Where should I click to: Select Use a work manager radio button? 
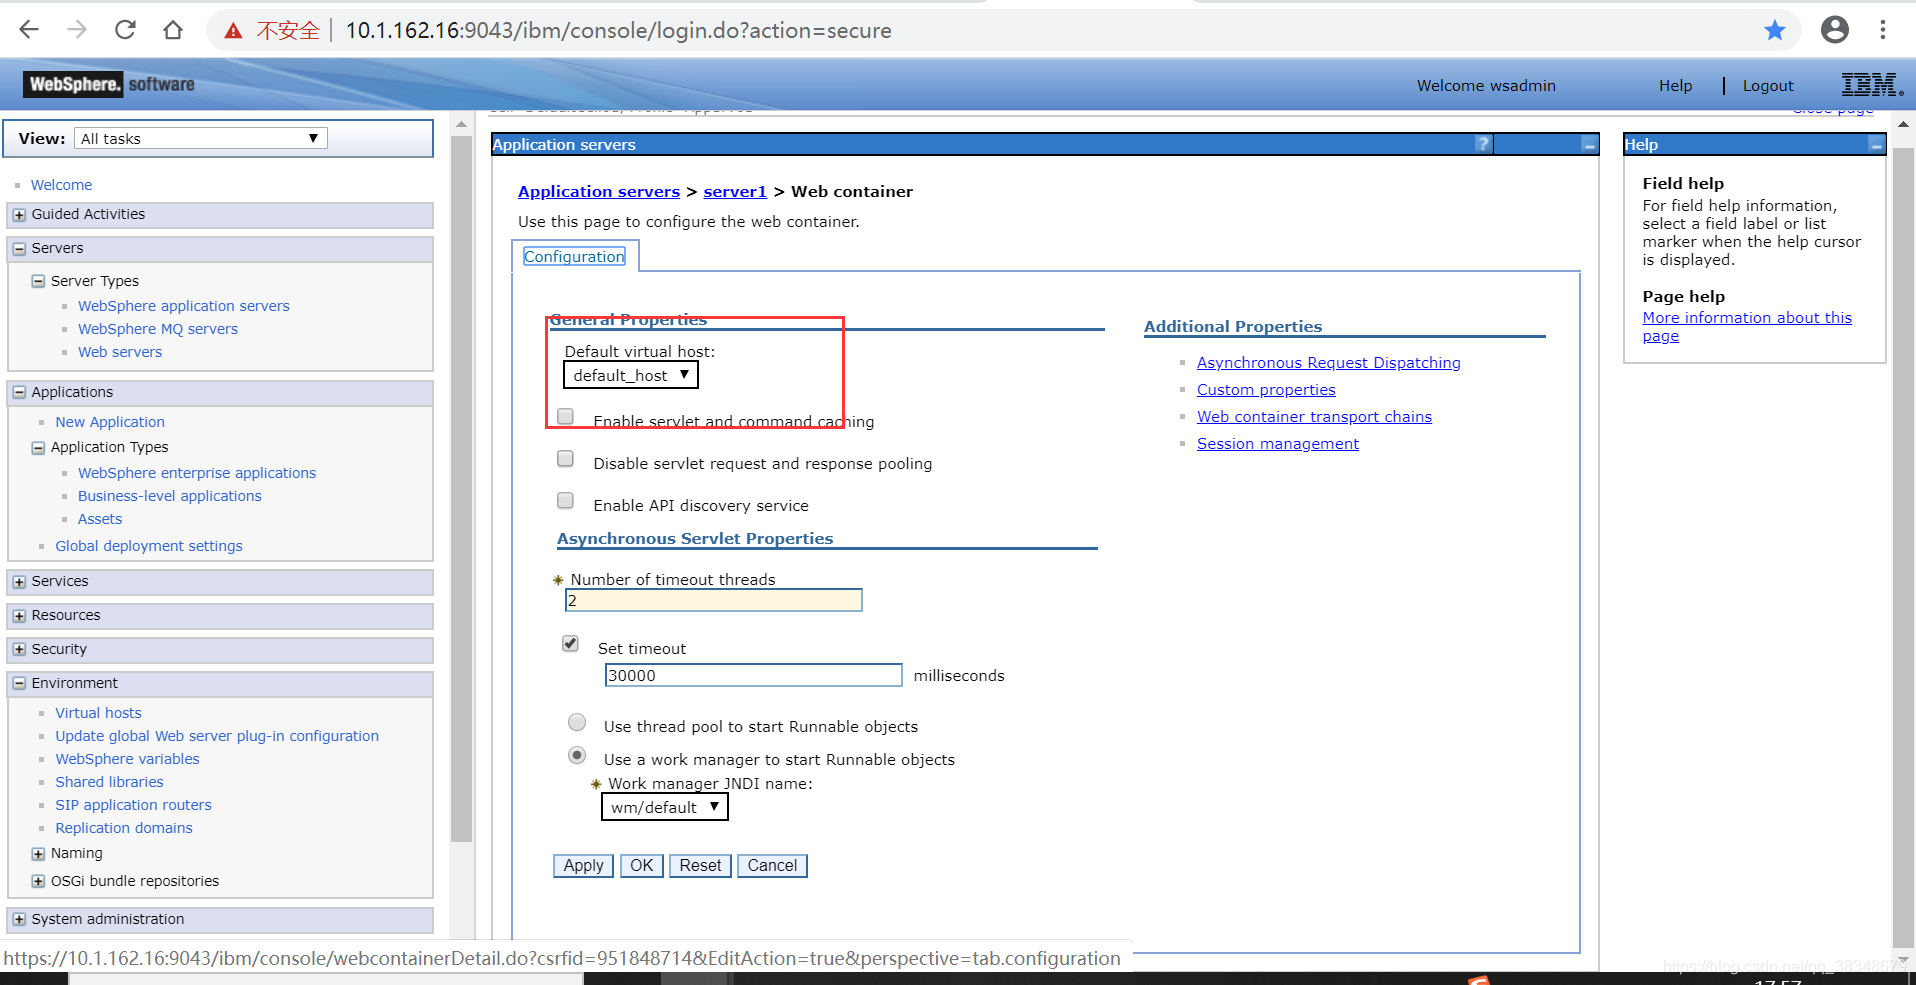[577, 755]
